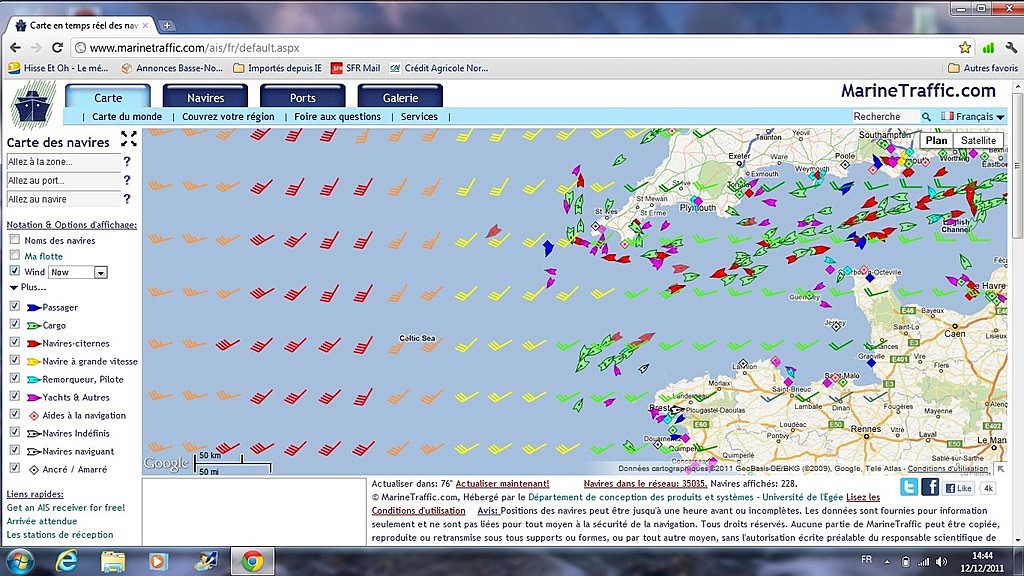Select 'Carte du monde' submenu
The height and width of the screenshot is (576, 1024).
click(x=127, y=116)
